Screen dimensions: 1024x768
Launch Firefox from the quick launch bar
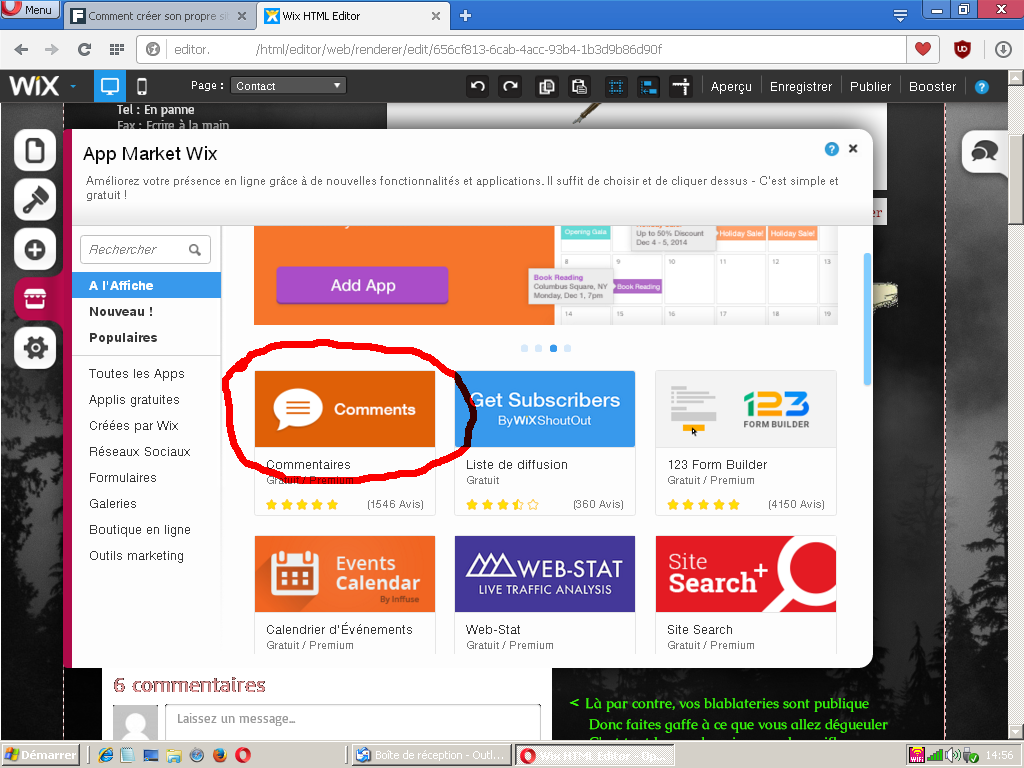[220, 756]
